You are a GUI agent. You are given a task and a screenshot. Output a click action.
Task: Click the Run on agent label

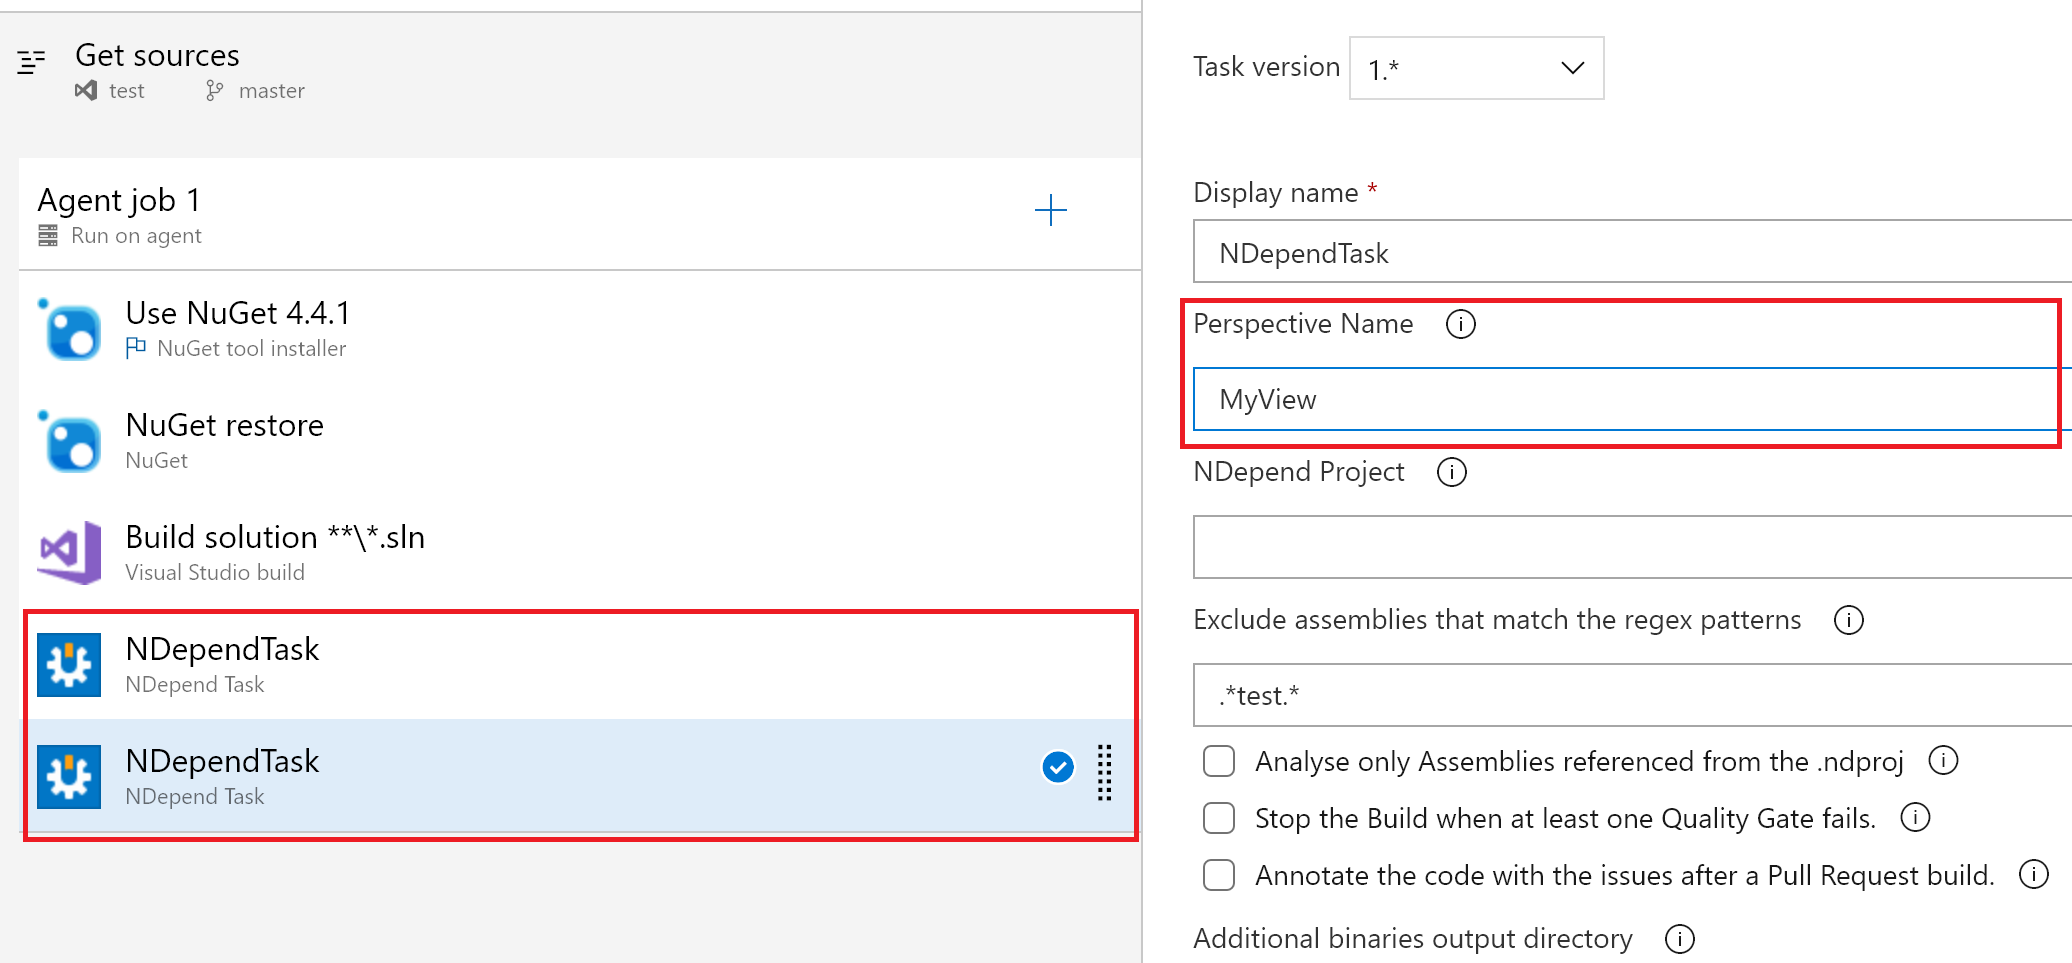(136, 236)
